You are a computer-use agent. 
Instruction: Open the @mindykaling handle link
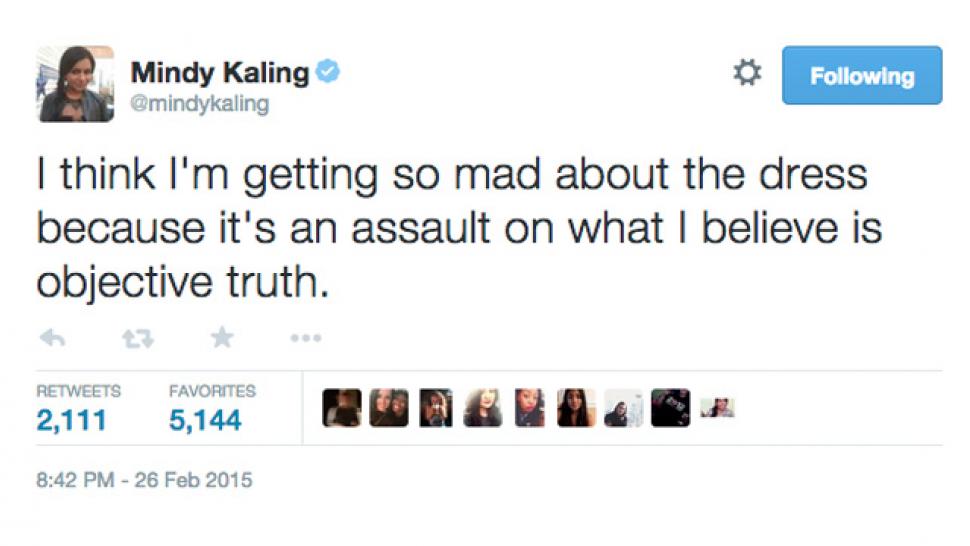tap(200, 104)
